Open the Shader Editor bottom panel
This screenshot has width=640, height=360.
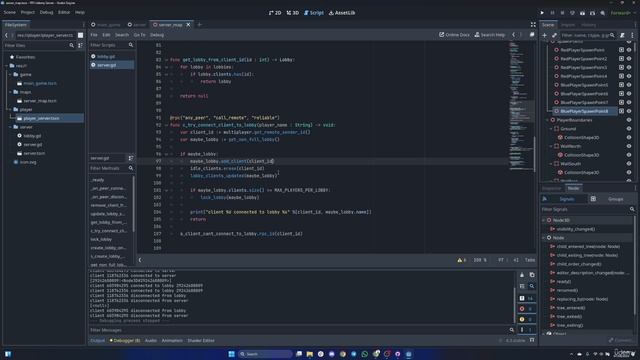201,340
